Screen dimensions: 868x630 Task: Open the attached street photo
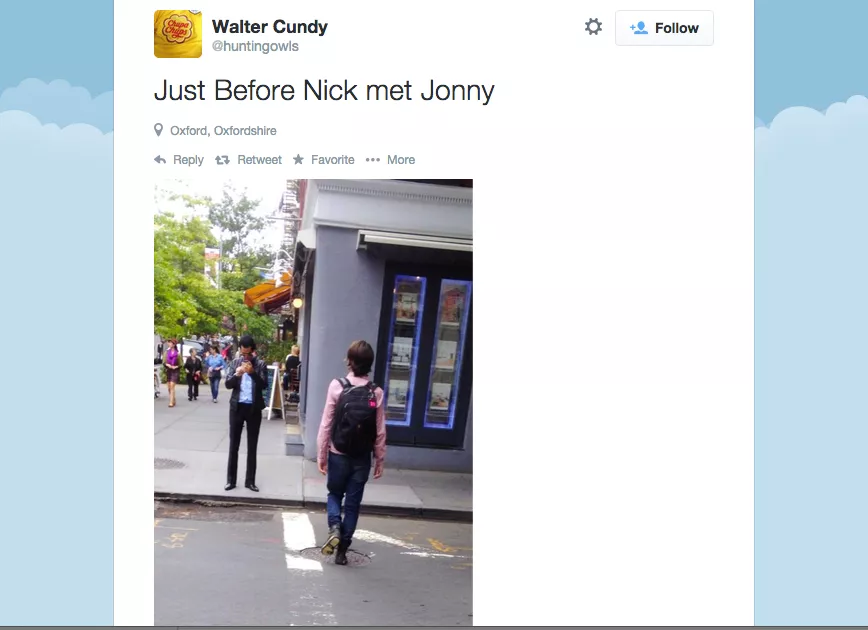[x=313, y=402]
